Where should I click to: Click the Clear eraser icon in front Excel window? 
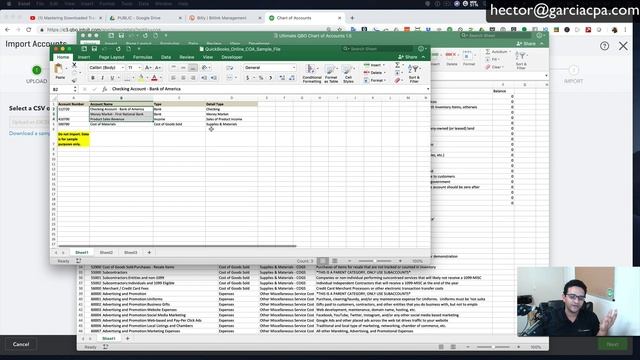(397, 80)
